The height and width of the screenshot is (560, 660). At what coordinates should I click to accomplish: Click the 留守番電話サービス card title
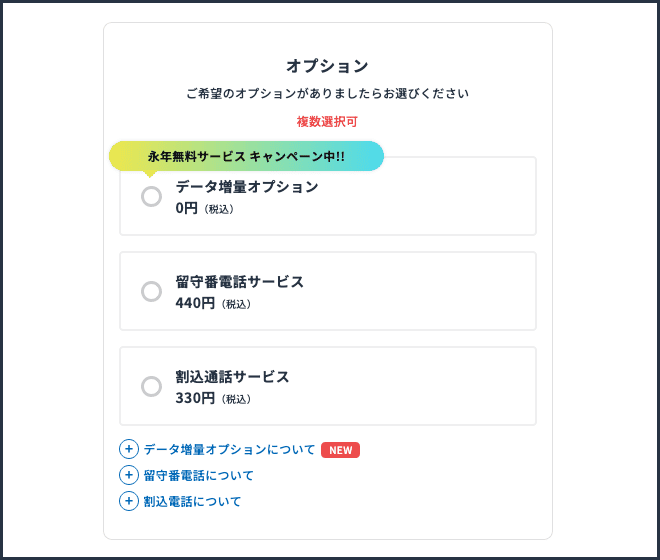point(240,282)
